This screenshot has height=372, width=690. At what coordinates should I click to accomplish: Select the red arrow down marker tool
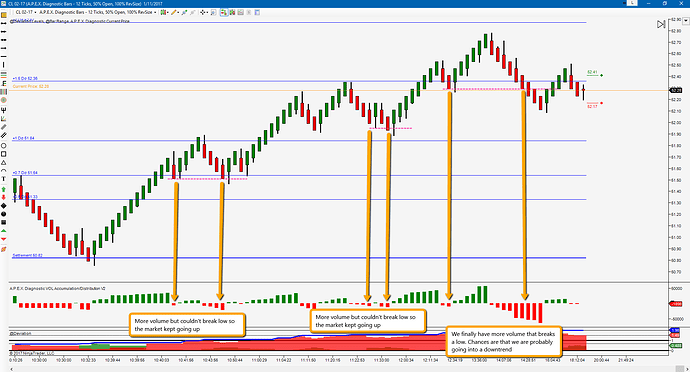[x=4, y=197]
